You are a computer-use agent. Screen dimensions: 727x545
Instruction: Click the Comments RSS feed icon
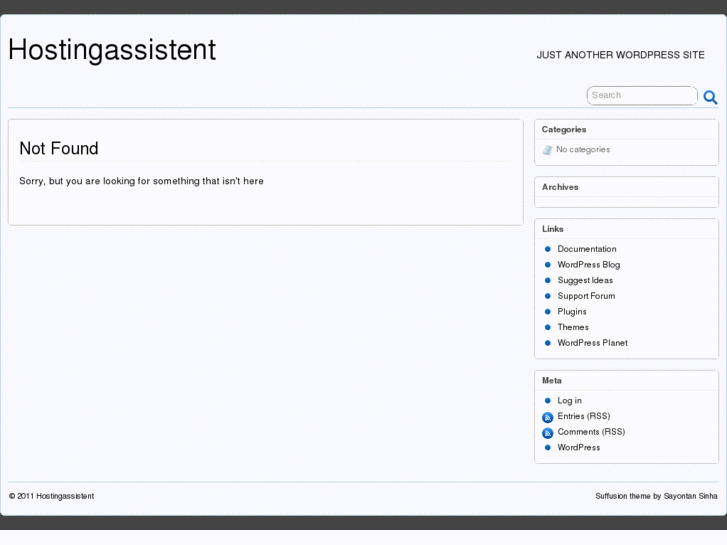click(x=547, y=433)
